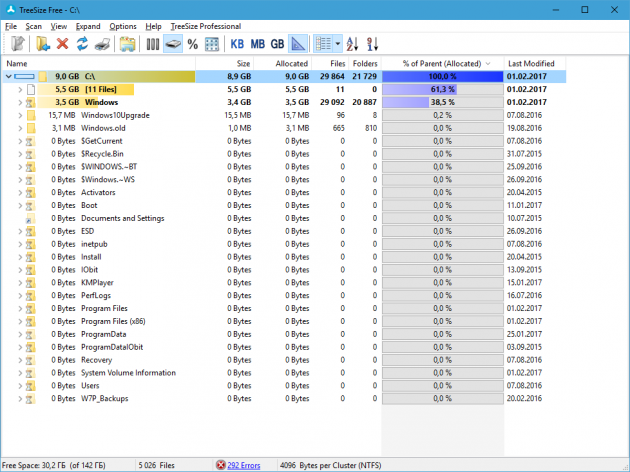Click the C:\ folder icon

click(x=43, y=76)
